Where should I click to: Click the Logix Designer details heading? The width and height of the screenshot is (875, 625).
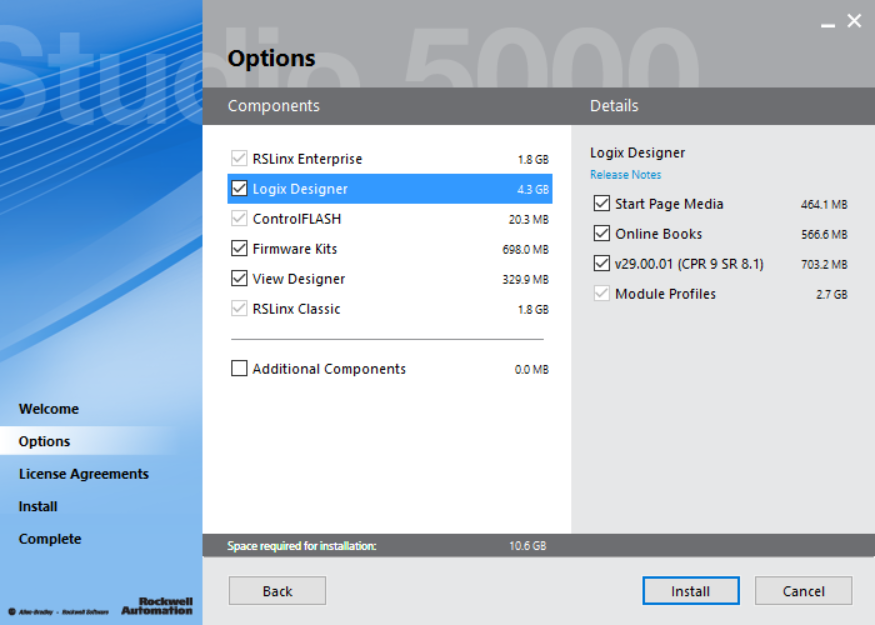point(637,153)
